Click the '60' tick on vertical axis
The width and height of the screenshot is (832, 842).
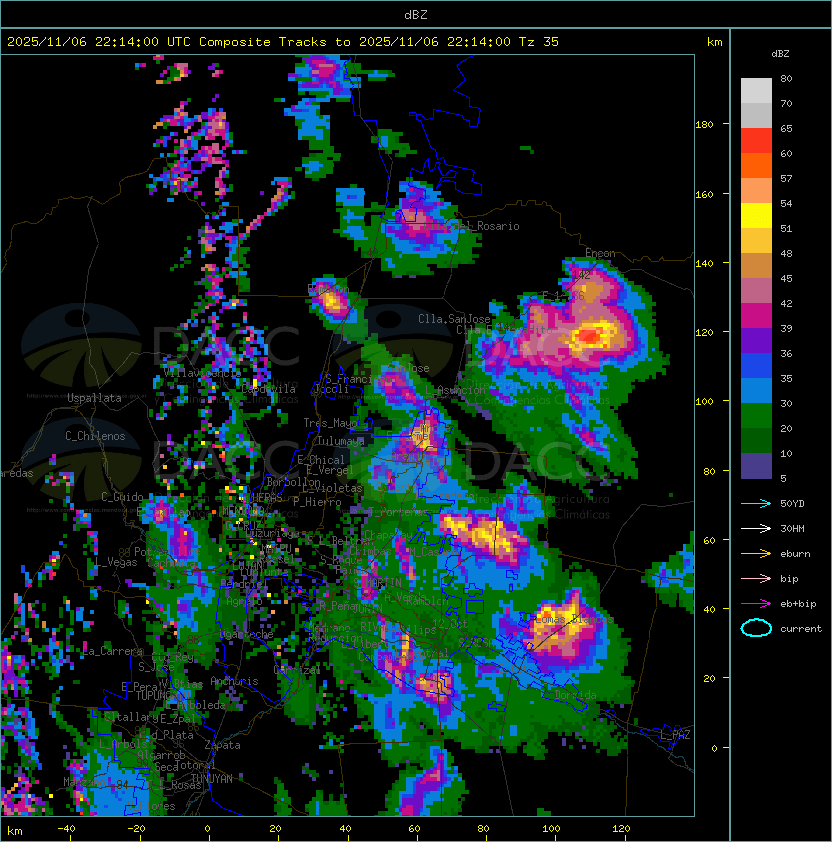coord(709,540)
